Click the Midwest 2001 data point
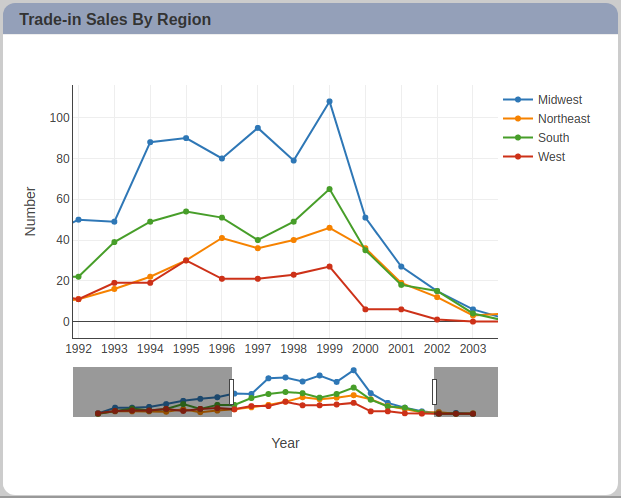 401,267
